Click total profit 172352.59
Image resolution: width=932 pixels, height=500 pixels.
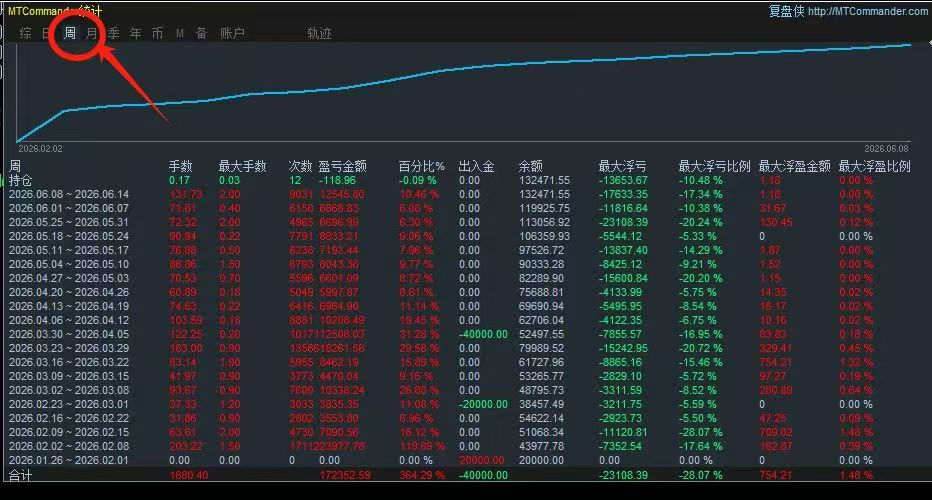pyautogui.click(x=345, y=475)
